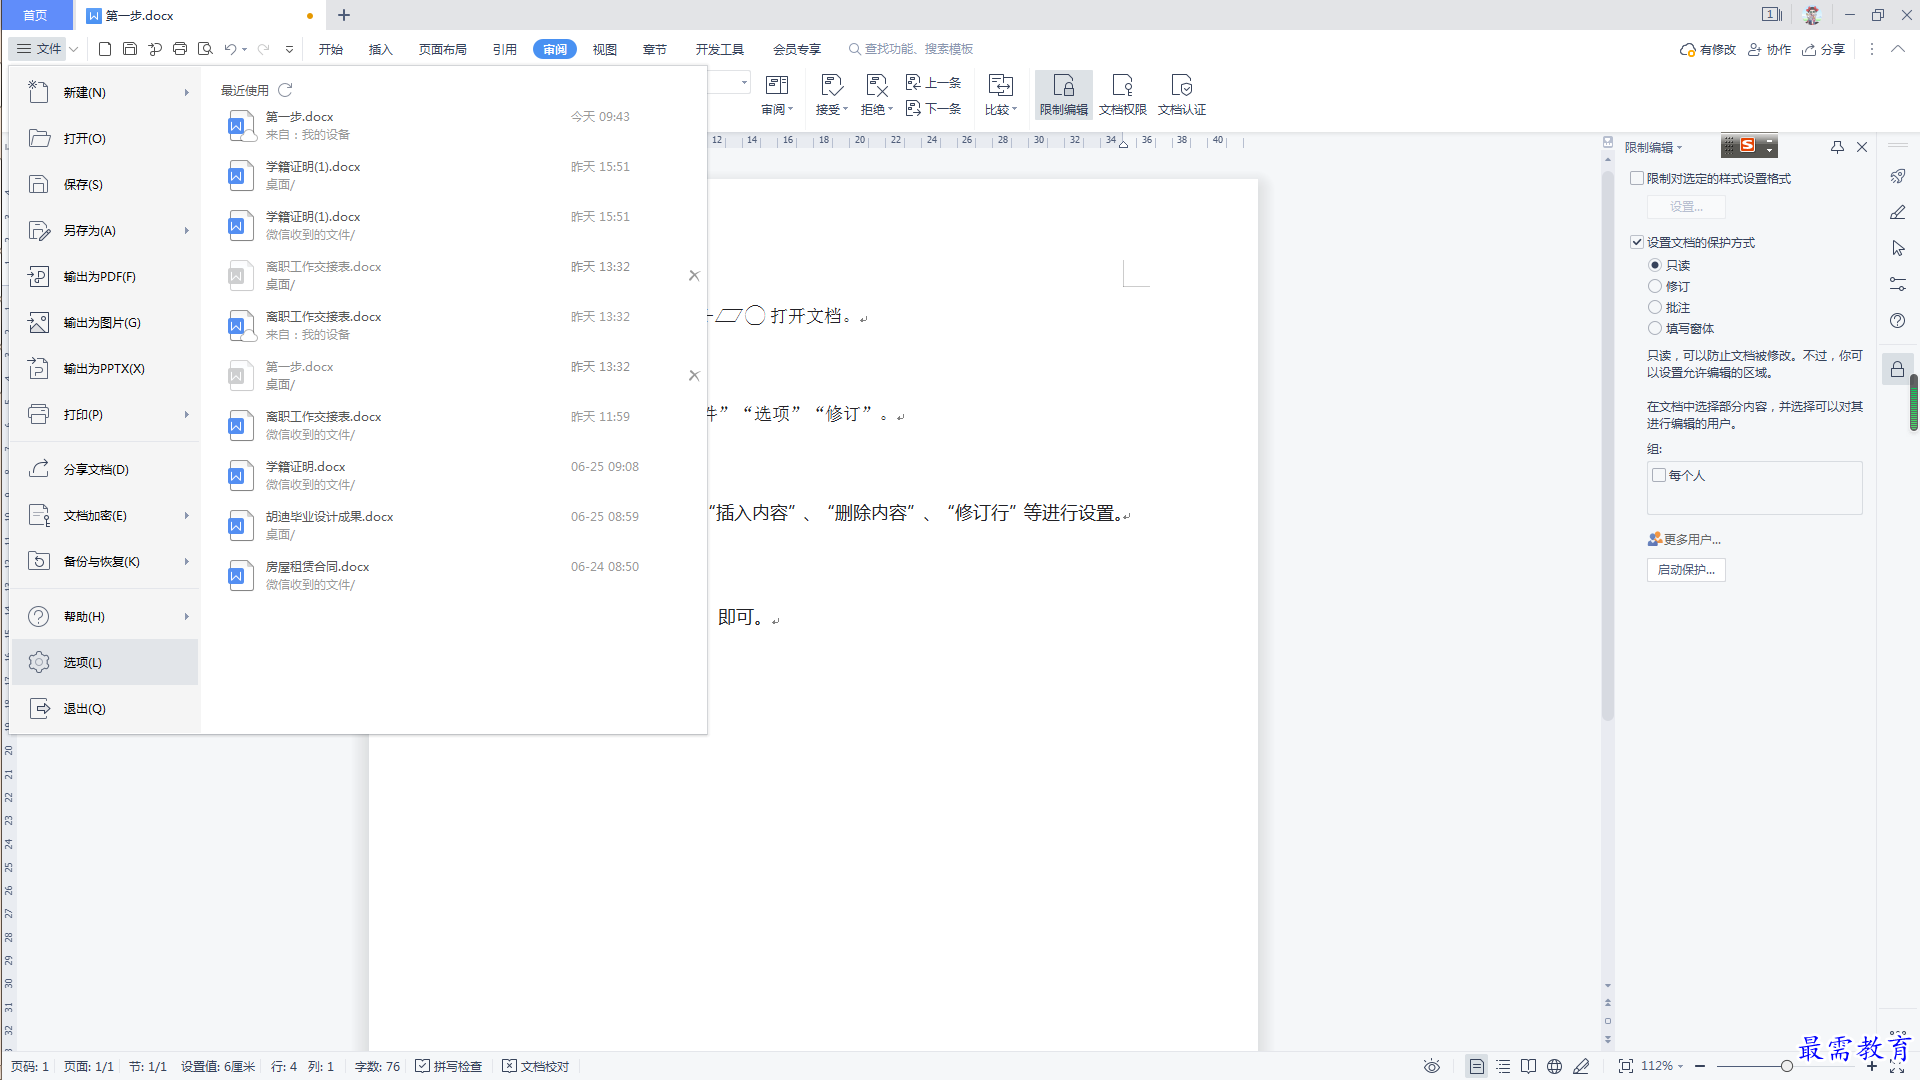Switch to web layout view icon
Screen dimensions: 1920x1080
pyautogui.click(x=1554, y=1067)
